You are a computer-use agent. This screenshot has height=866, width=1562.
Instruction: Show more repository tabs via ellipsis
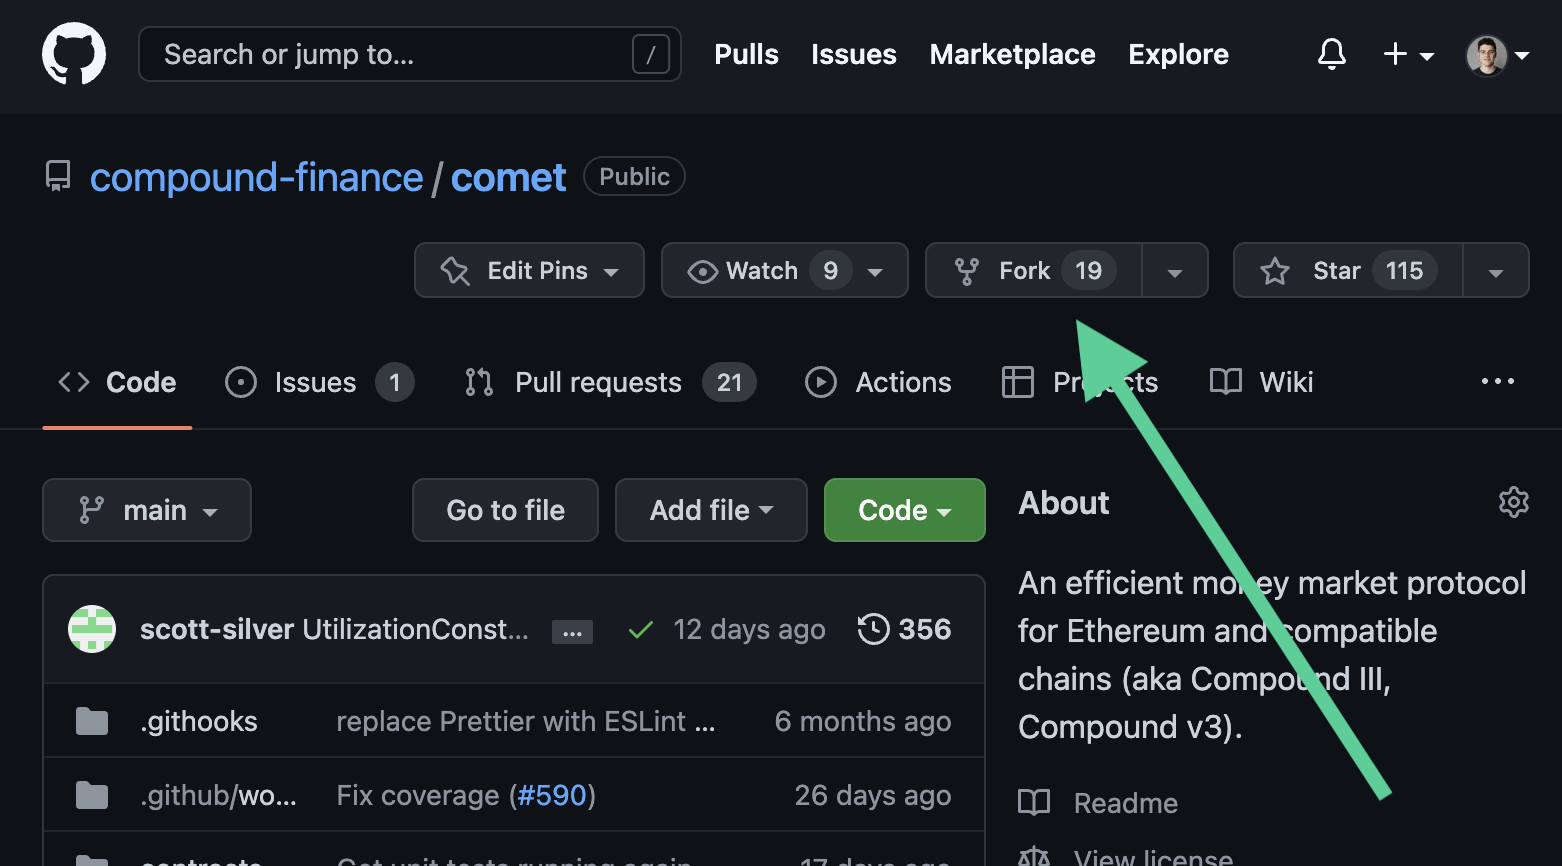click(1497, 381)
